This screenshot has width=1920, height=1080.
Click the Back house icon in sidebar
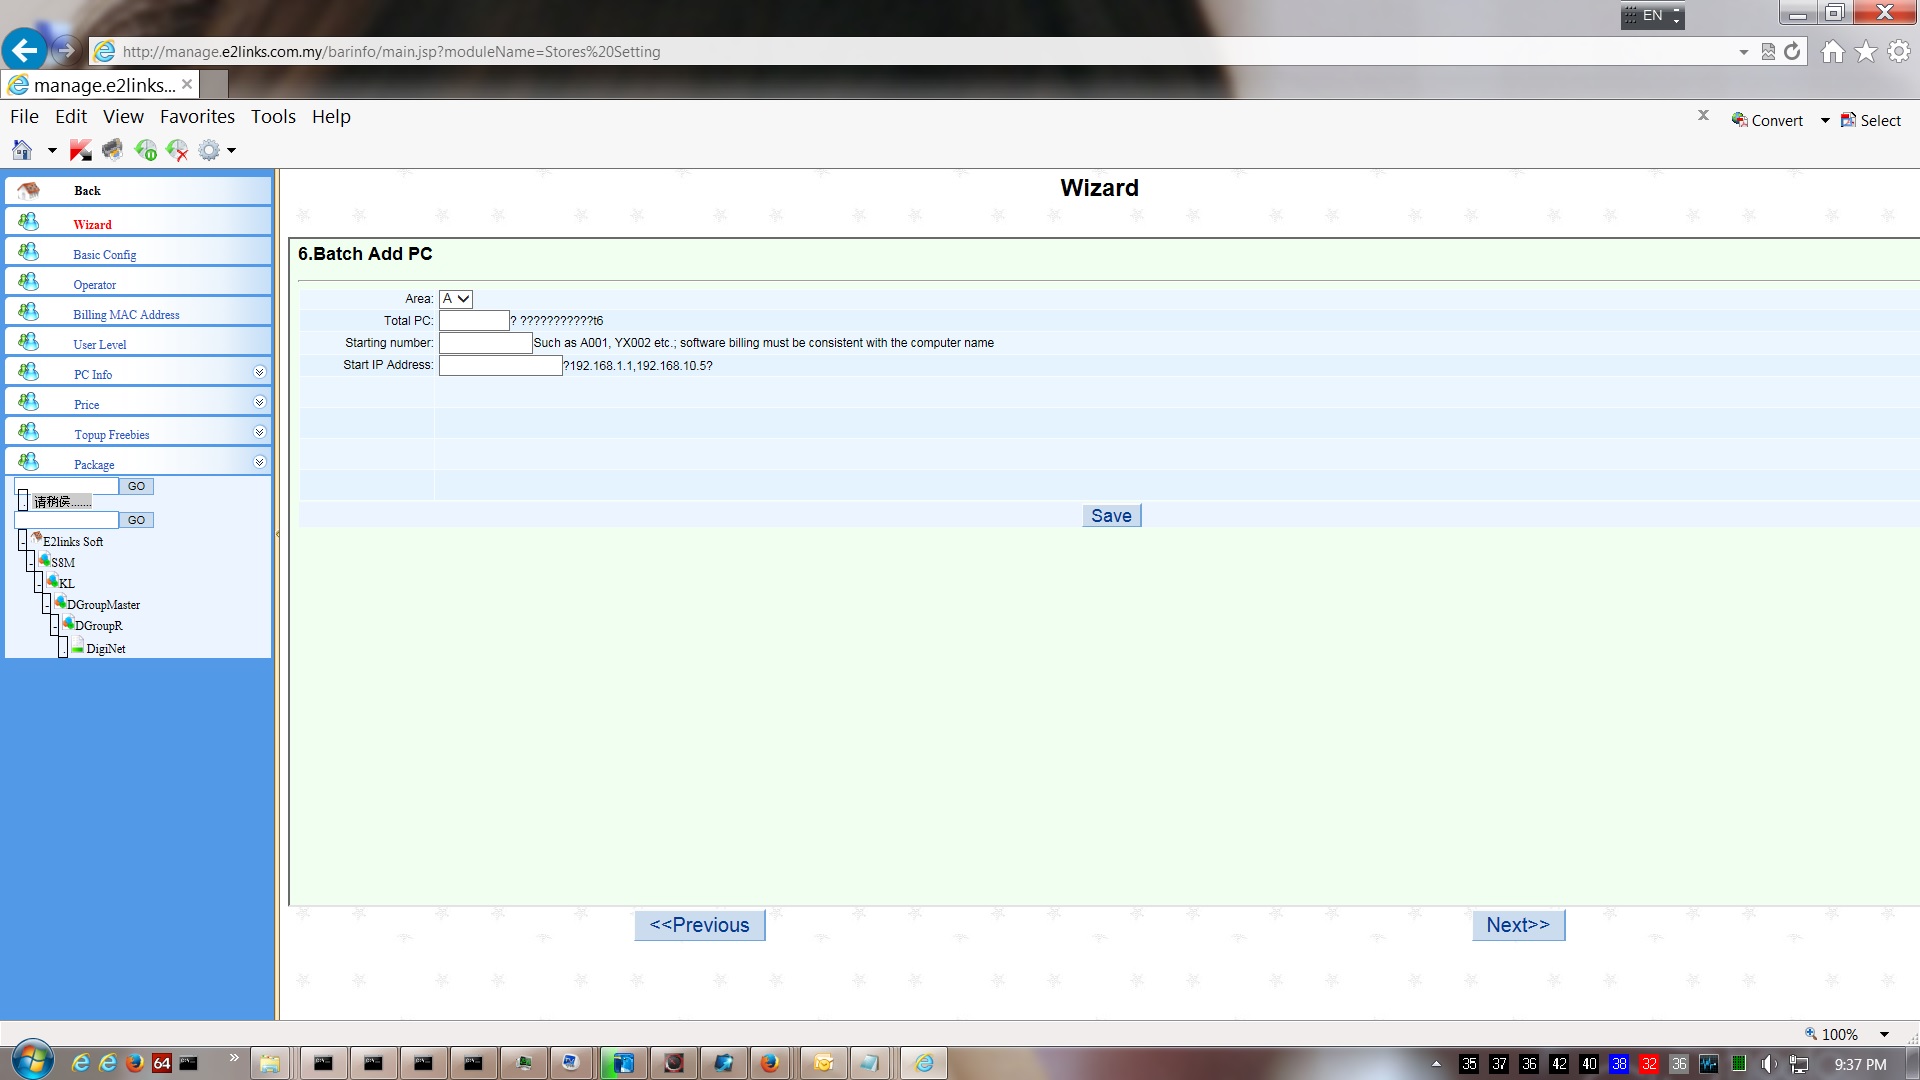click(29, 190)
